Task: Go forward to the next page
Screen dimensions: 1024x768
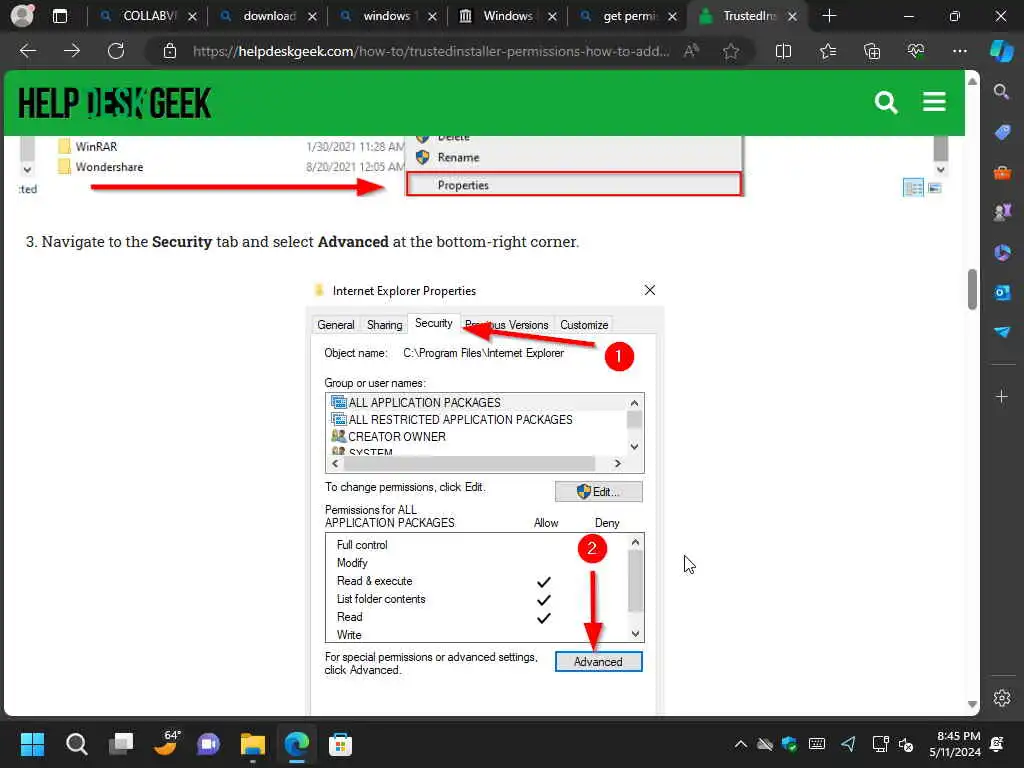Action: click(72, 51)
